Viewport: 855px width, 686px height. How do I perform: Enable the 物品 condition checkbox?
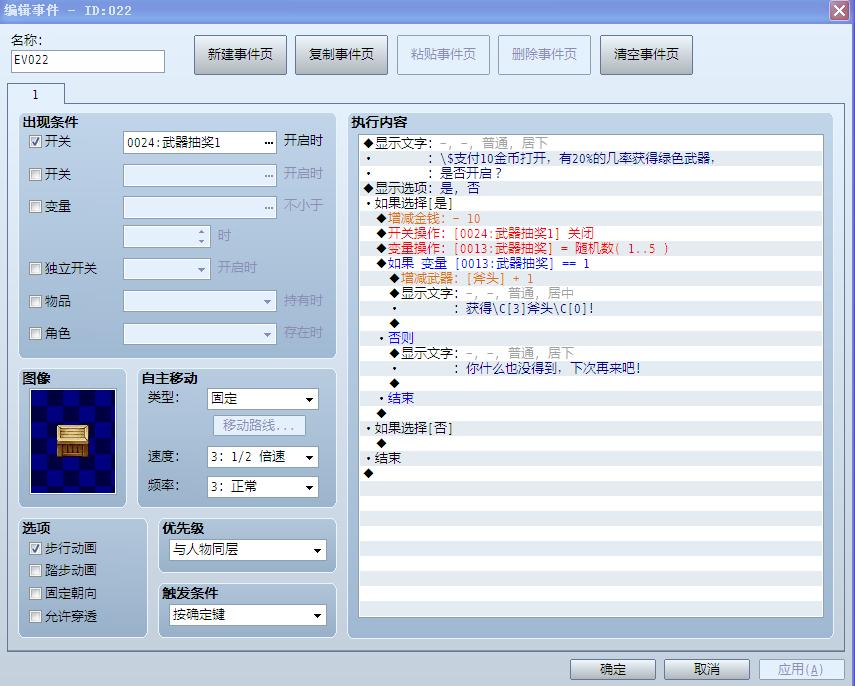tap(35, 301)
